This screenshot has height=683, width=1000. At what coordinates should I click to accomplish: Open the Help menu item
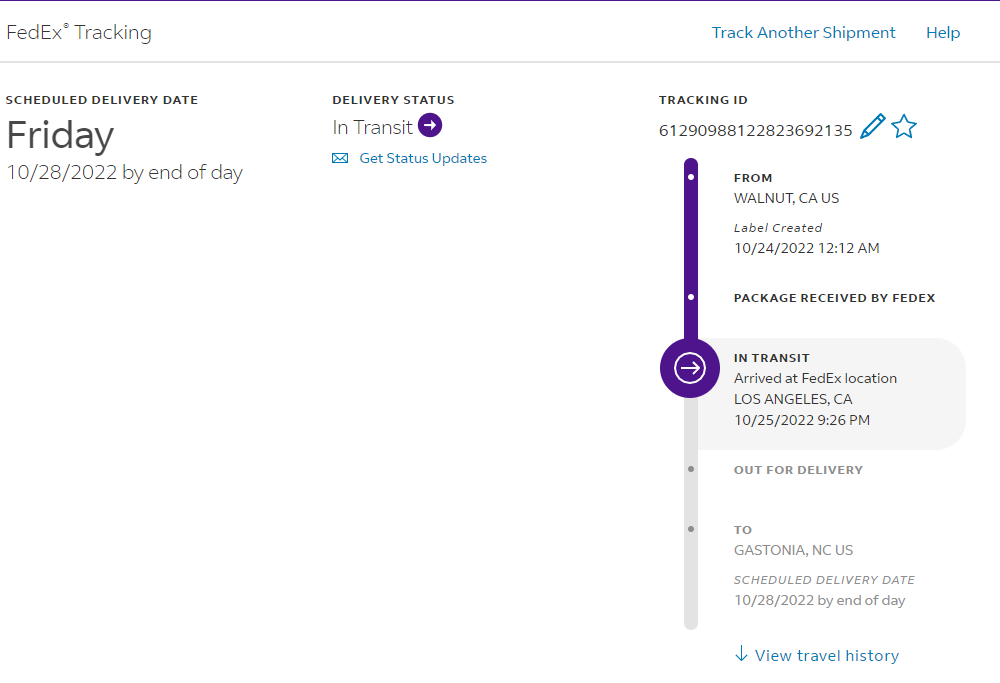pos(943,32)
